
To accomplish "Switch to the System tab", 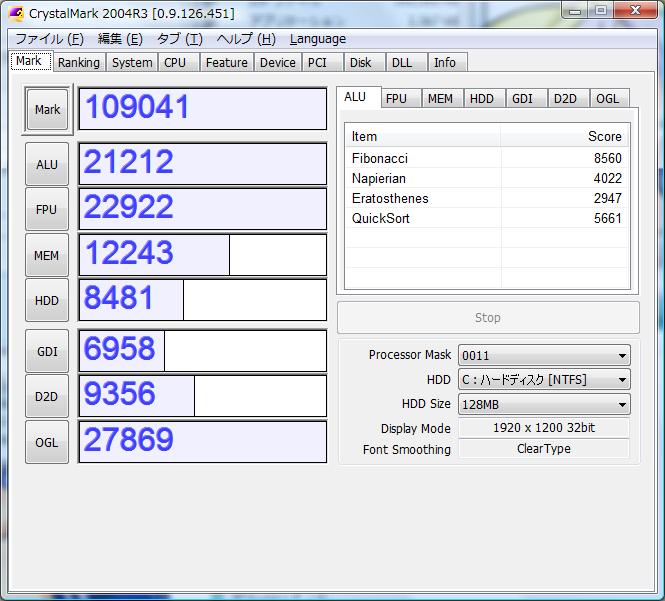I will click(x=132, y=63).
